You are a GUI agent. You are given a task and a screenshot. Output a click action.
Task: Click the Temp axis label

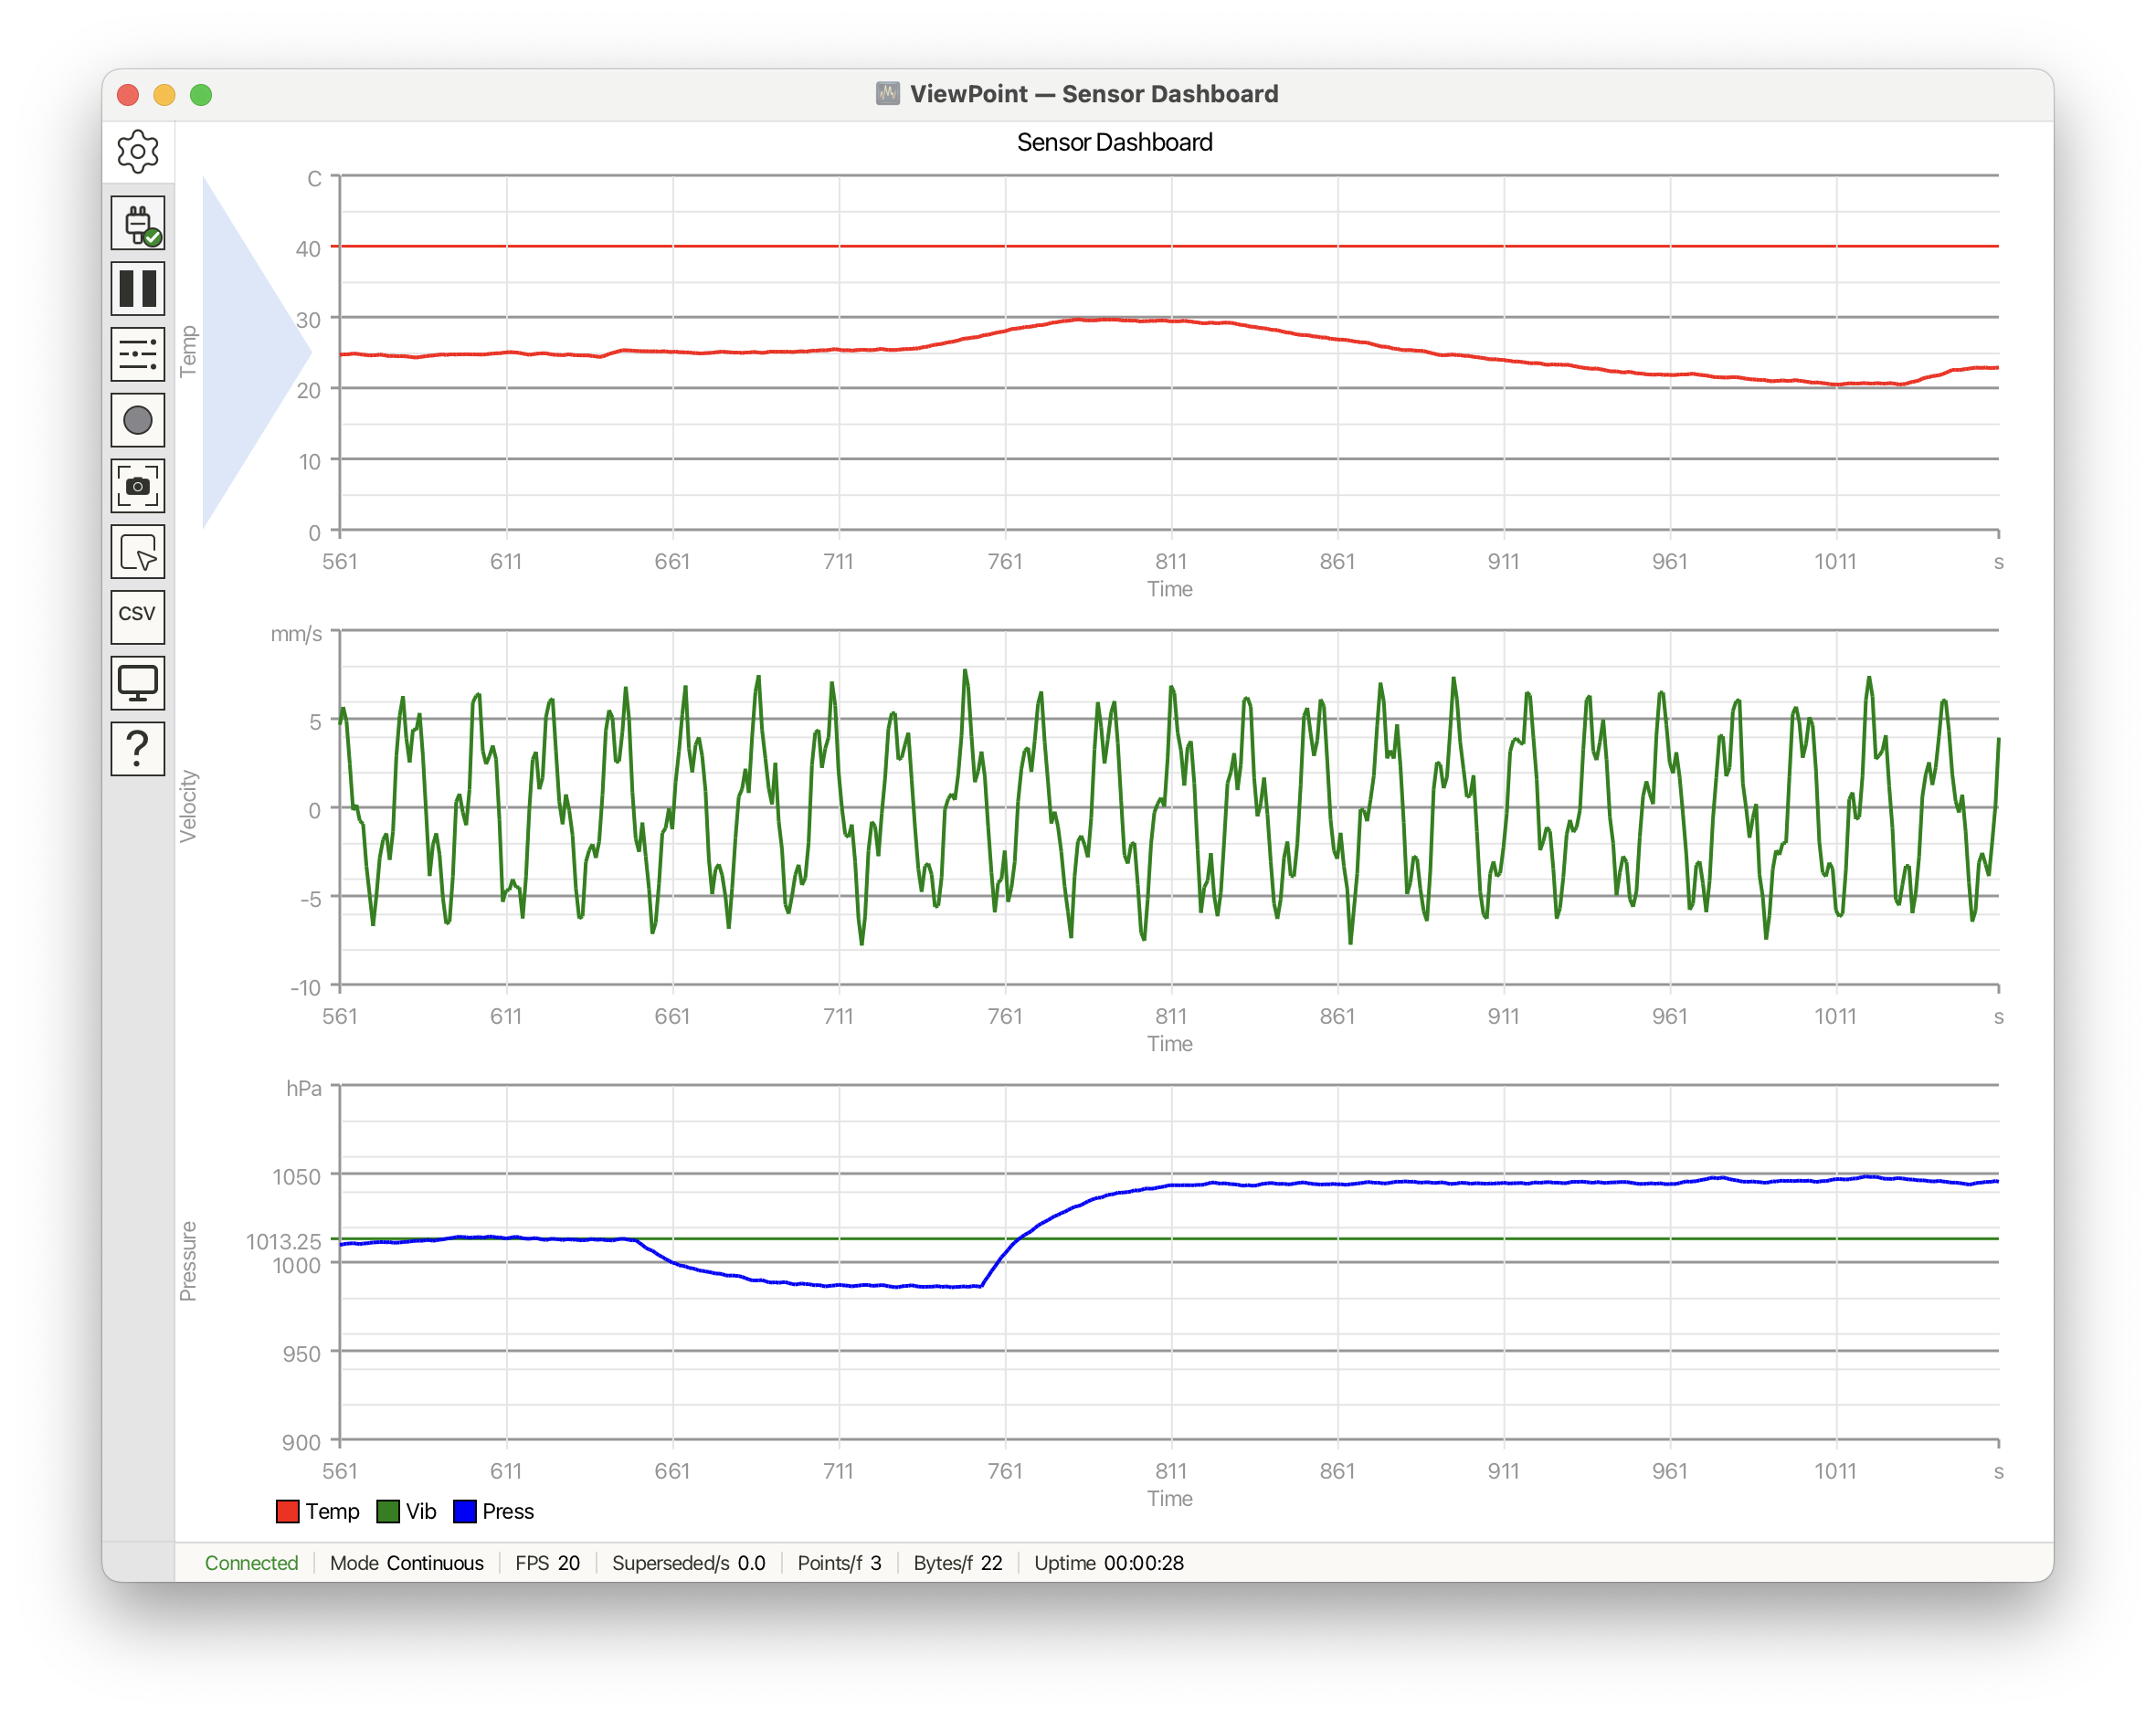[x=187, y=351]
